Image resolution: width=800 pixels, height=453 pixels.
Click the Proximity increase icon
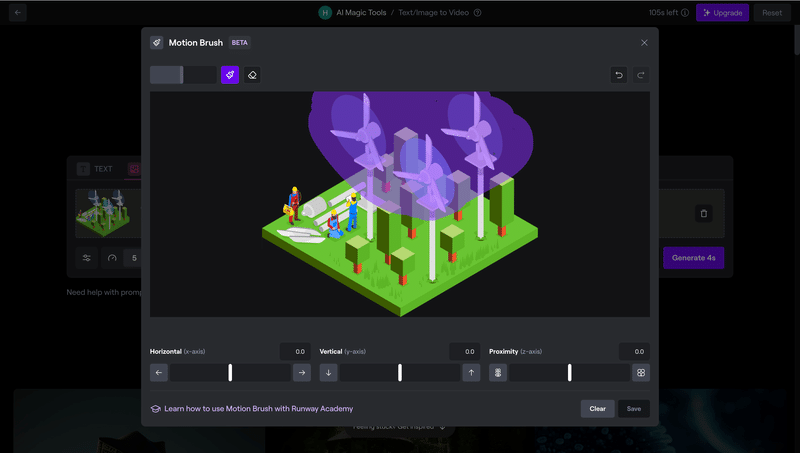(641, 372)
